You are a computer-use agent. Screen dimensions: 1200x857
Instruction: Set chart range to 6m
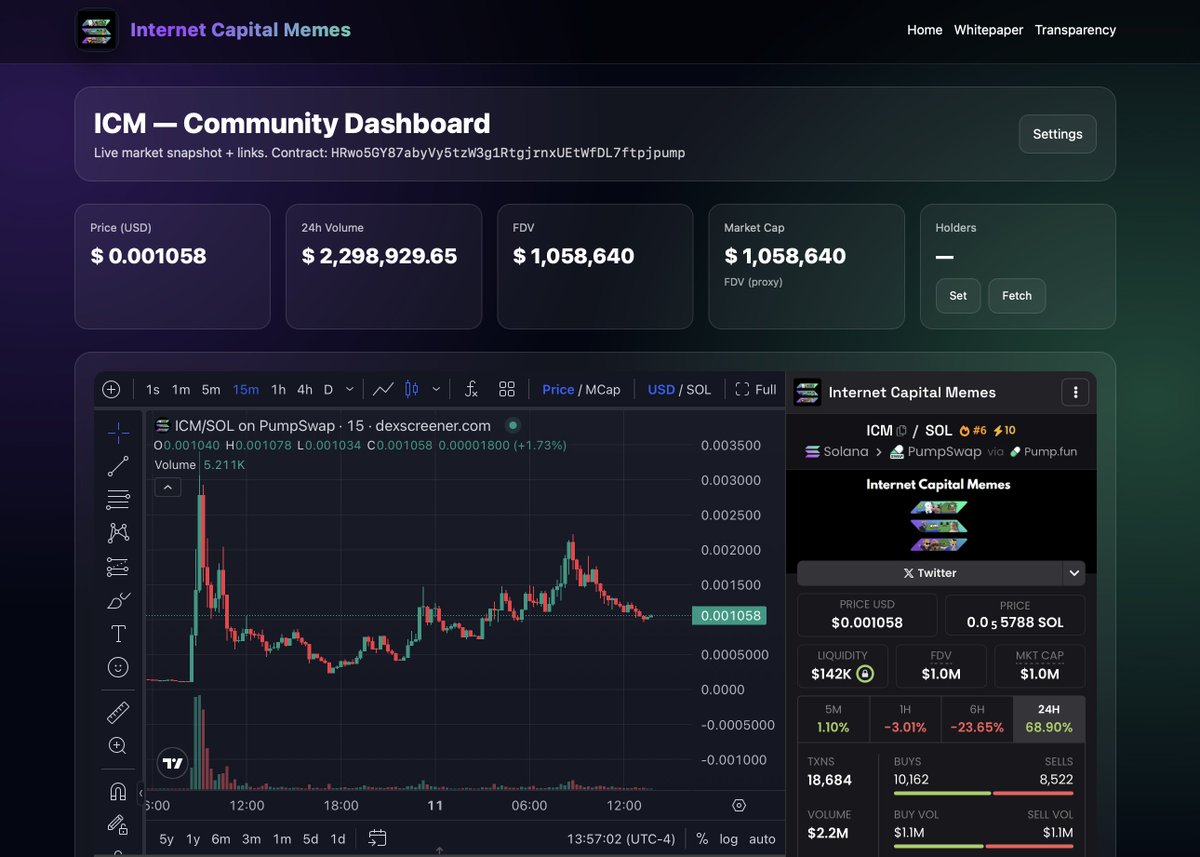click(220, 838)
